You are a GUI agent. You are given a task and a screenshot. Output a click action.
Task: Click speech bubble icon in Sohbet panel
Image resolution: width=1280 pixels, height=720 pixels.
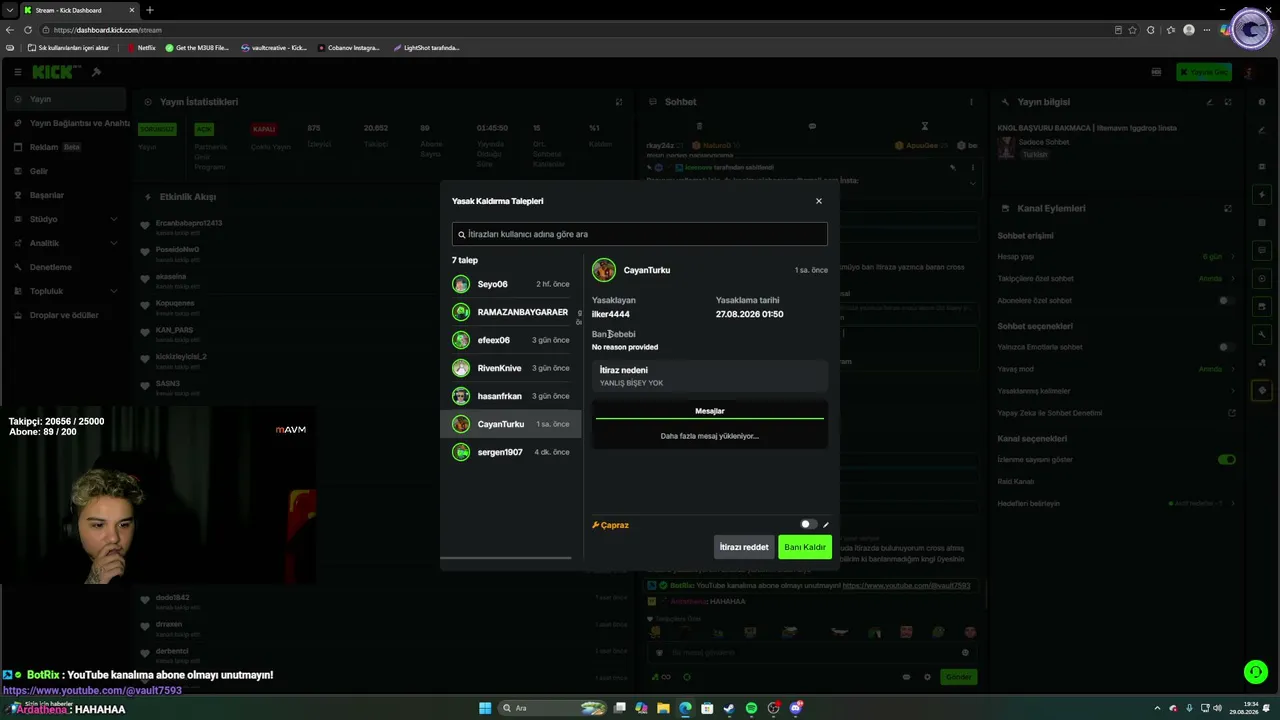pyautogui.click(x=812, y=126)
